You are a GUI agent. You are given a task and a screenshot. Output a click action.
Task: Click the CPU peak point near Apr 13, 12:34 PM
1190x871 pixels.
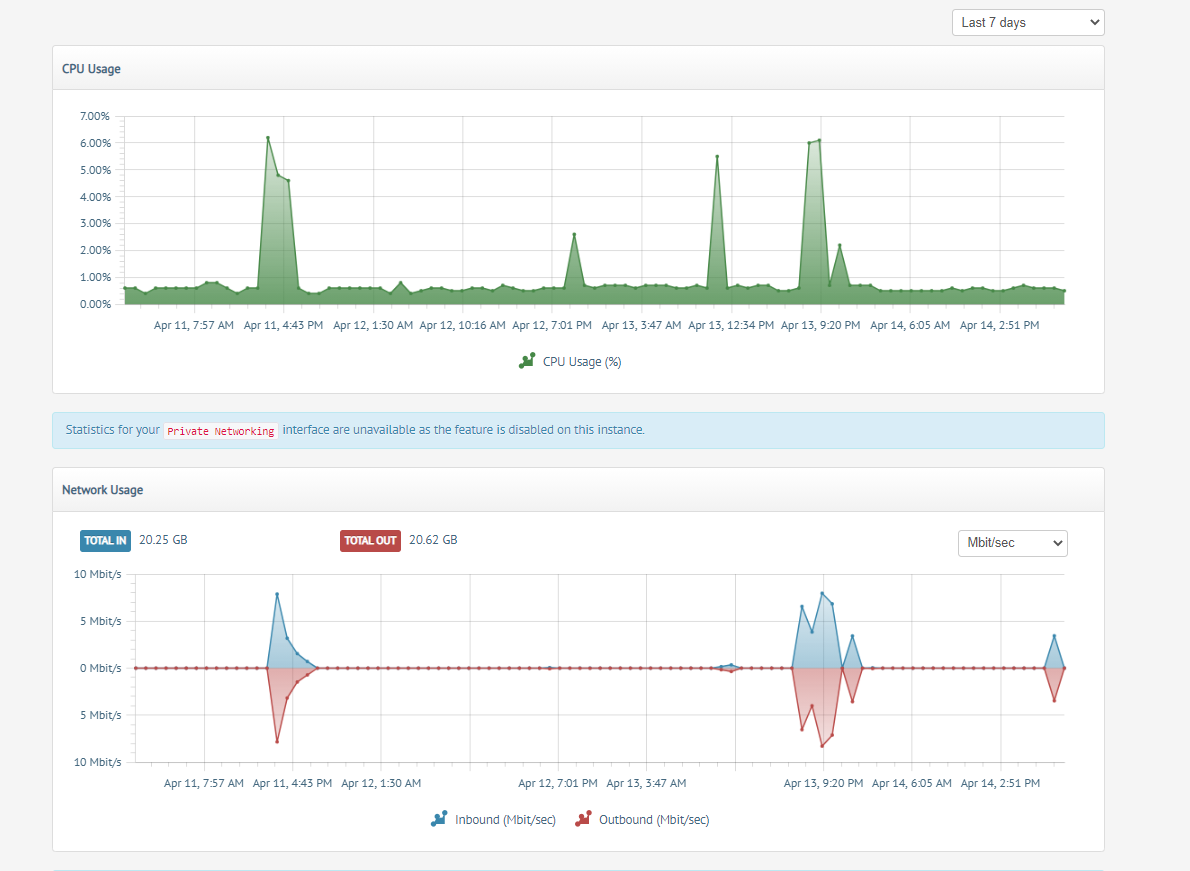click(x=717, y=157)
